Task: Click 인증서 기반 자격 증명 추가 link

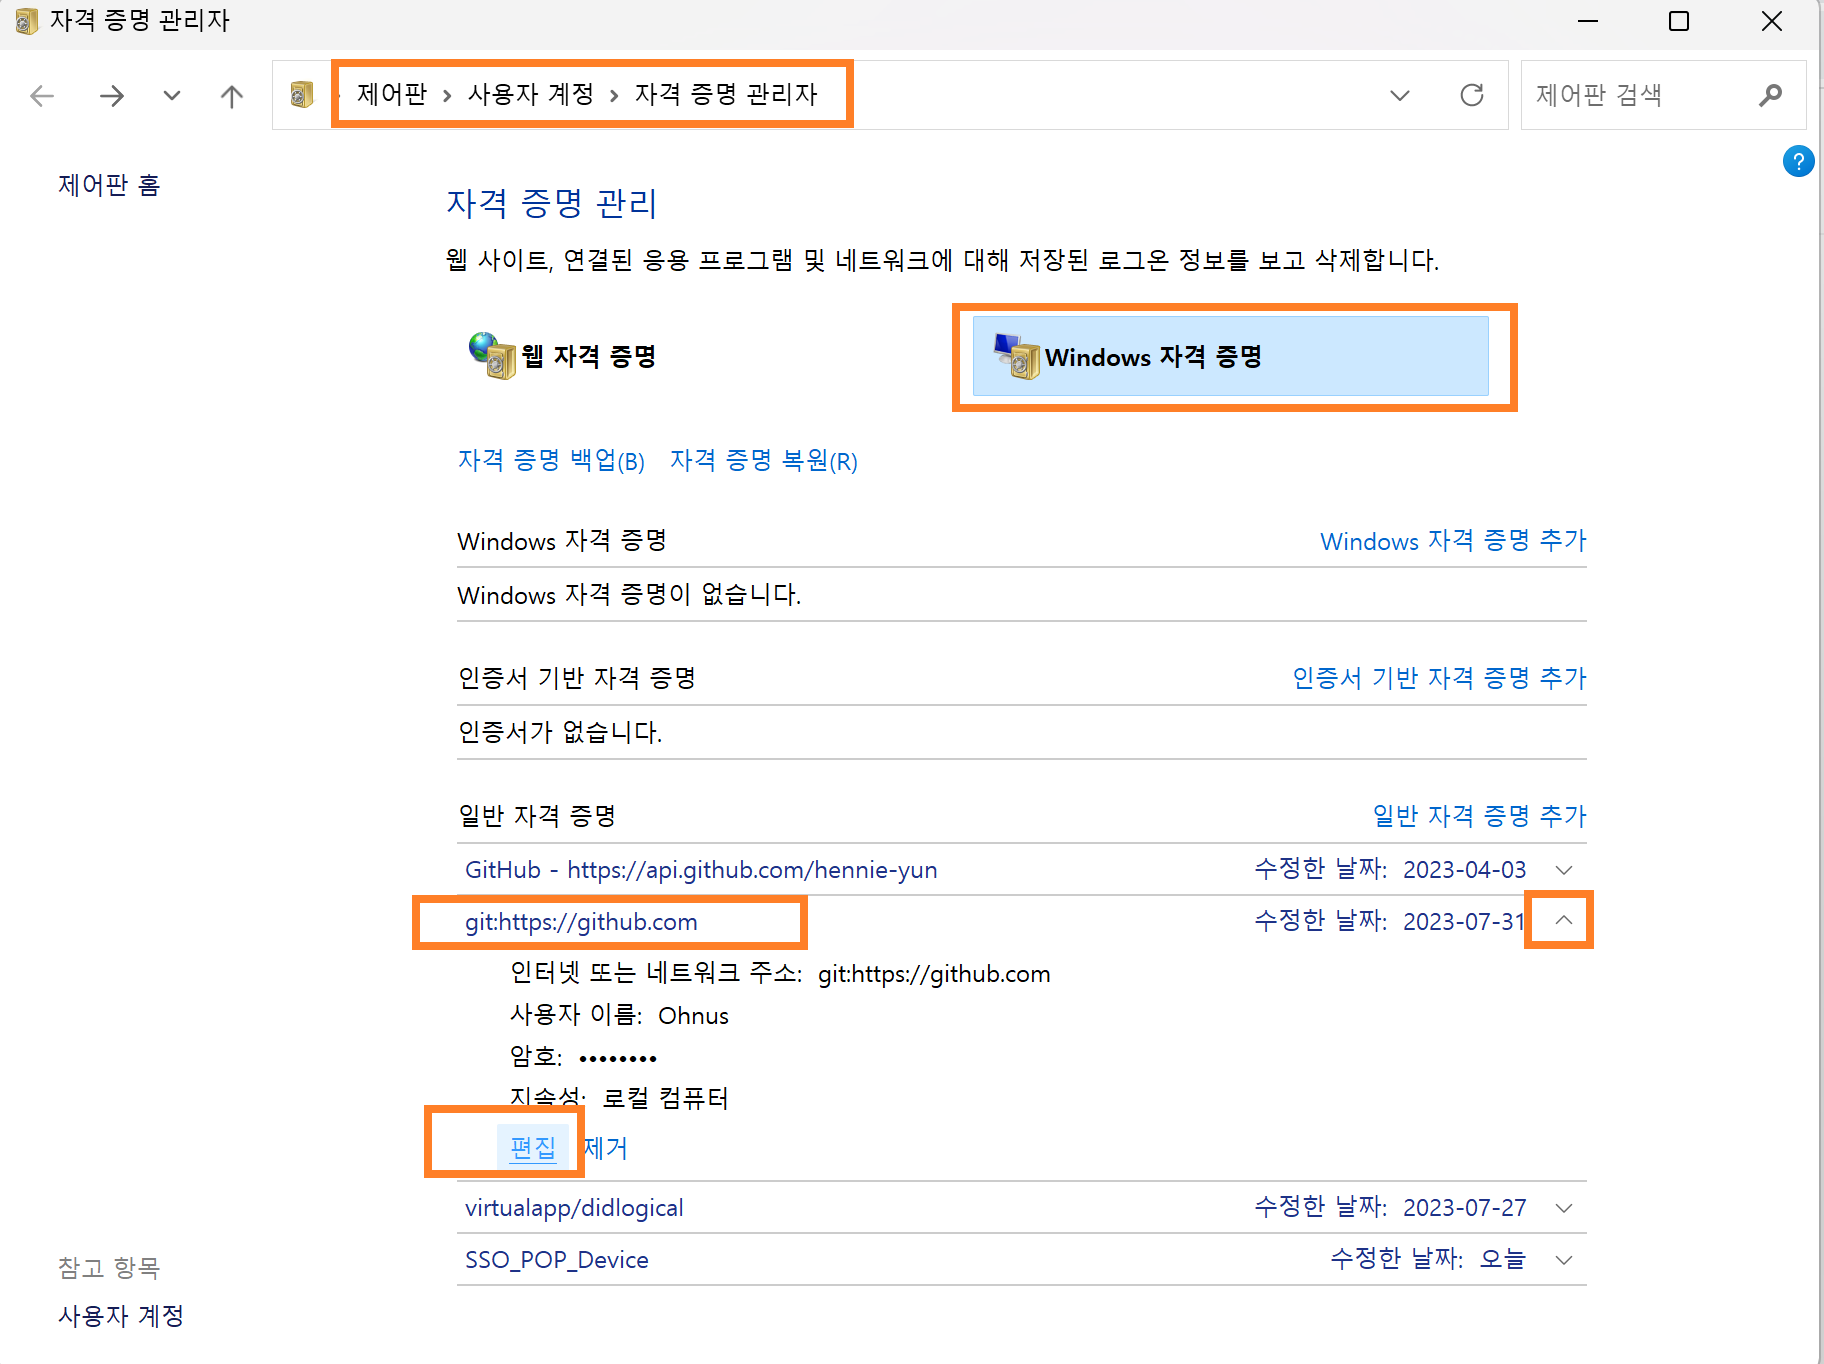Action: pos(1439,678)
